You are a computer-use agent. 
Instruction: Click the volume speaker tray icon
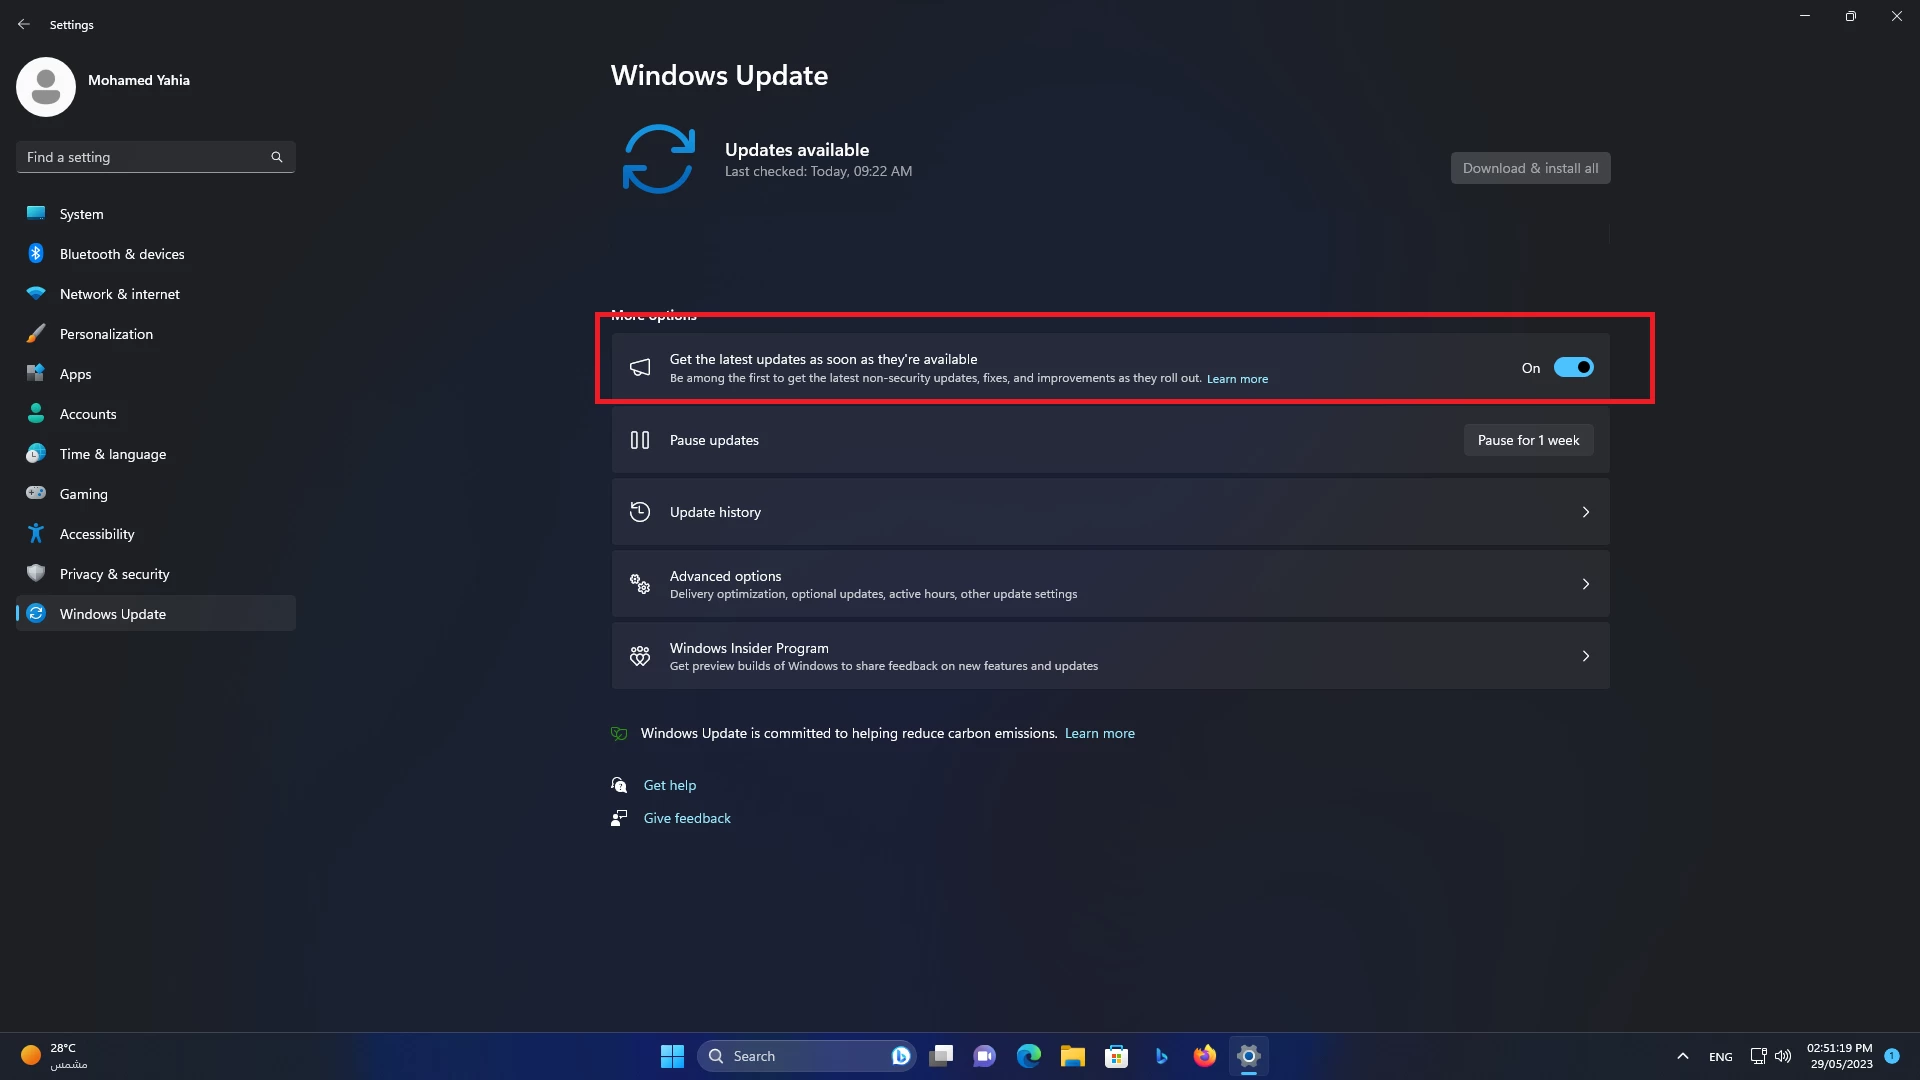pyautogui.click(x=1783, y=1056)
